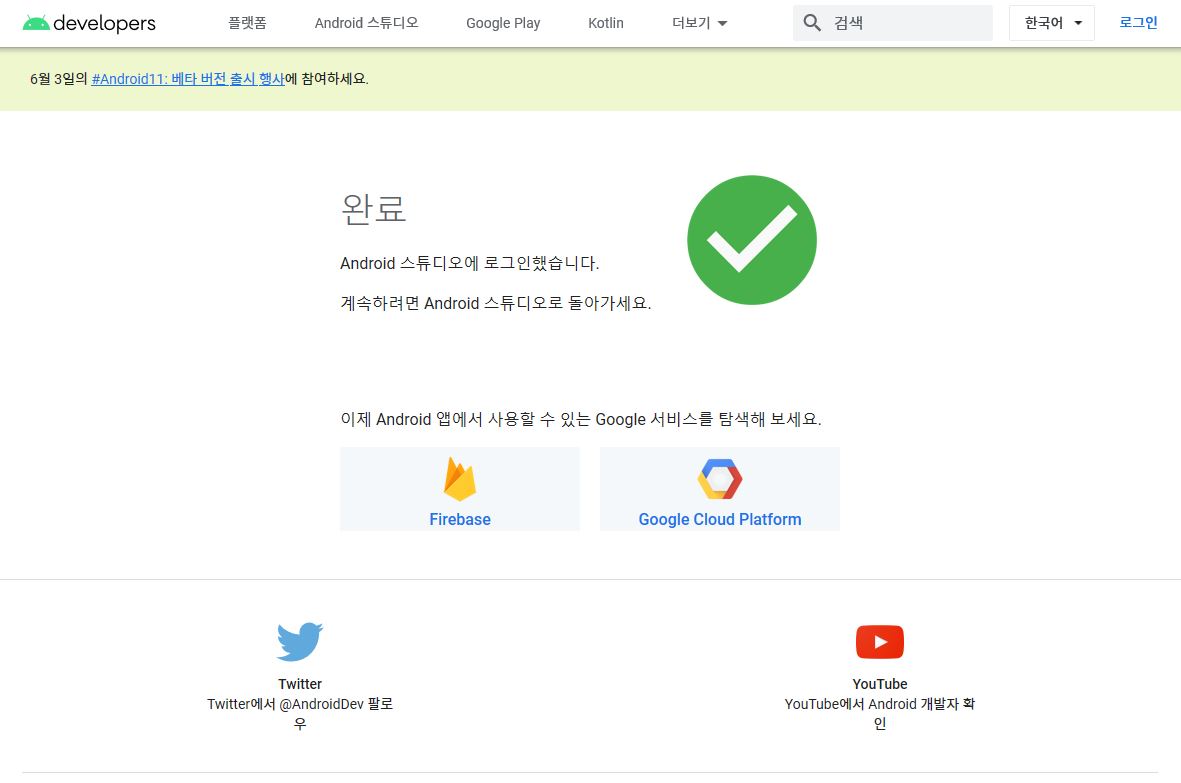Viewport: 1181px width, 783px height.
Task: Click the 'Google 서비스를 탐색해 보세요' sentence
Action: 581,419
